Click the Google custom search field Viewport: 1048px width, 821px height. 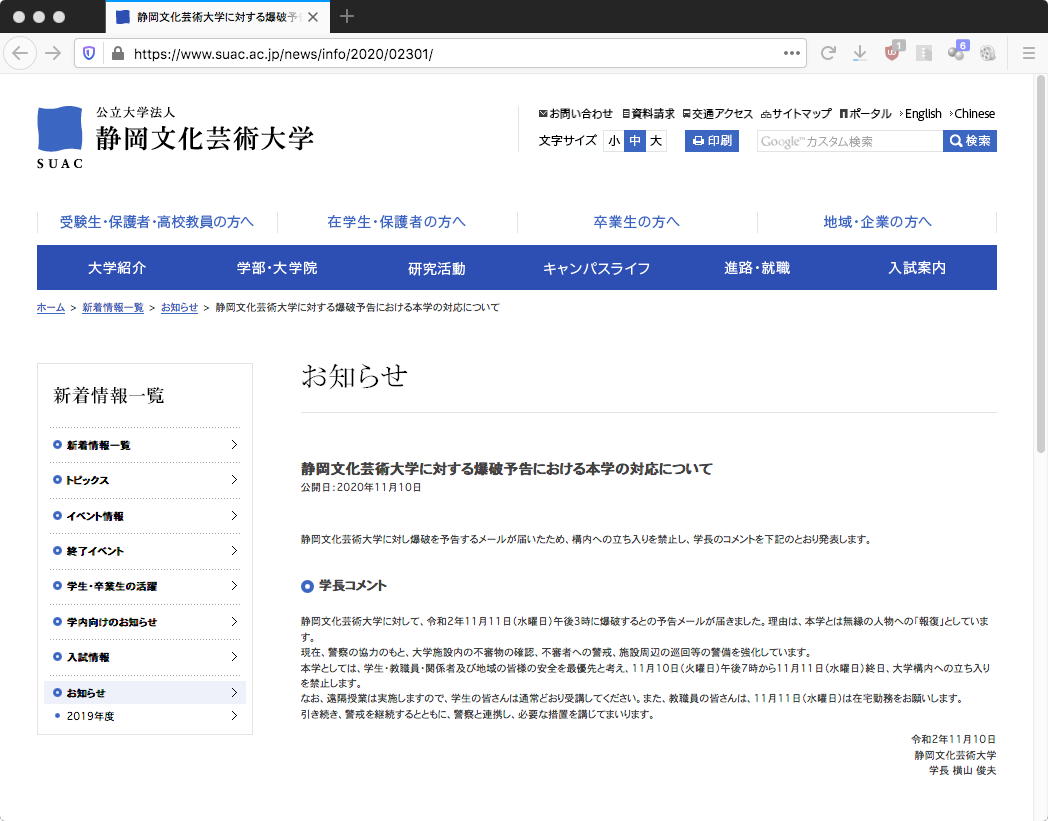(x=849, y=142)
